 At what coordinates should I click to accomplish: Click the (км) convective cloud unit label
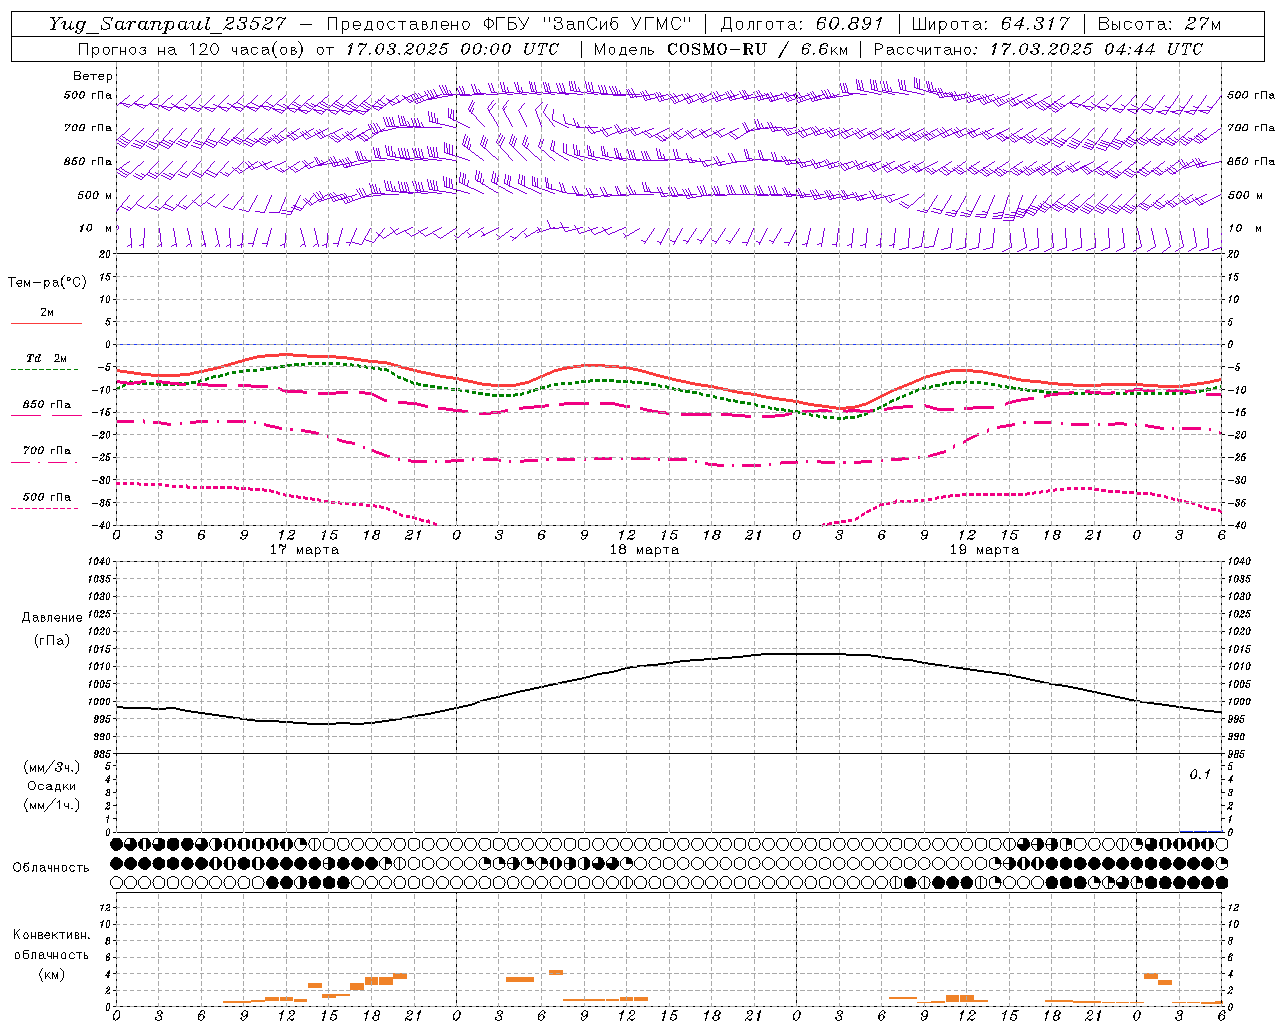(x=51, y=974)
